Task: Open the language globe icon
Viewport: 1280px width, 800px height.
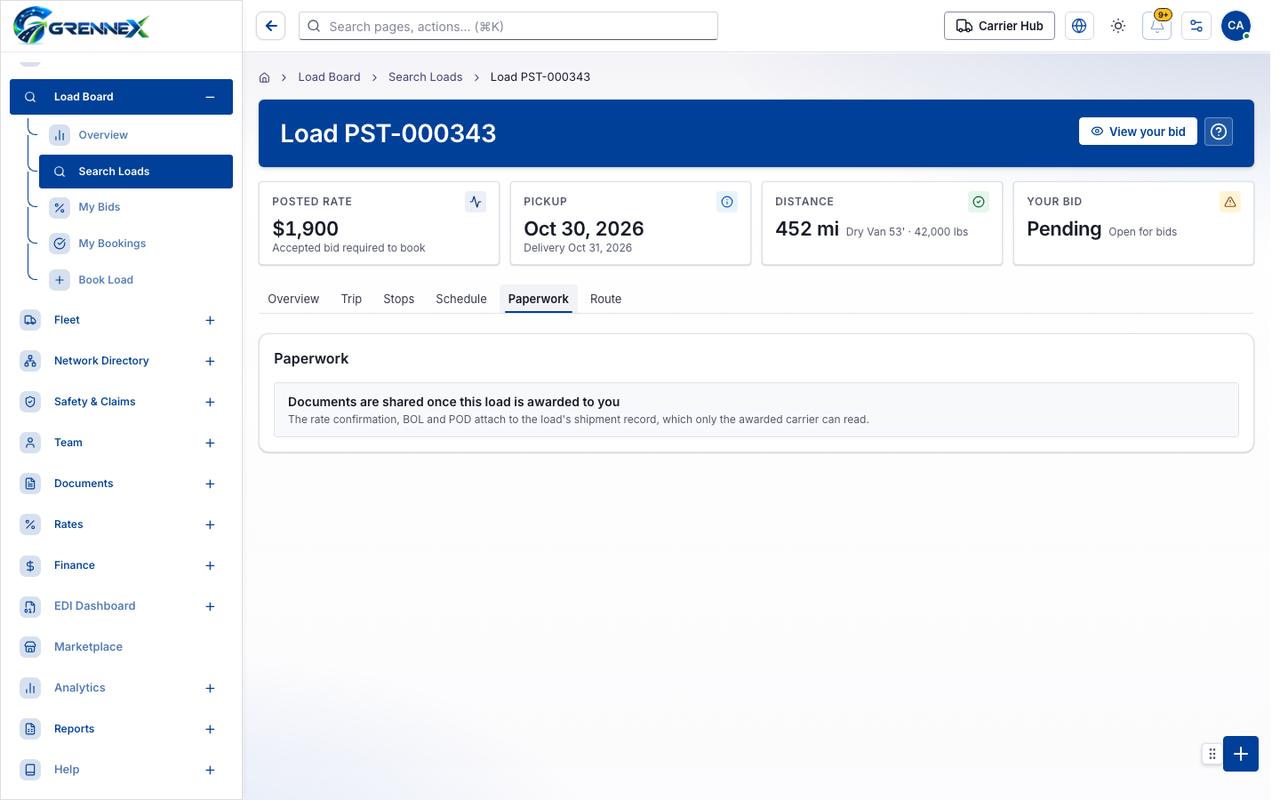Action: (1079, 26)
